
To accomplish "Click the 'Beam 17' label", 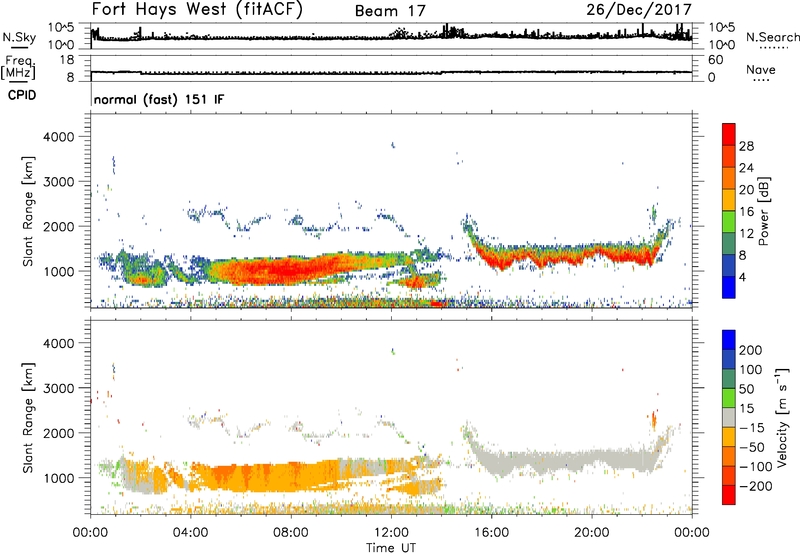I will (x=390, y=11).
